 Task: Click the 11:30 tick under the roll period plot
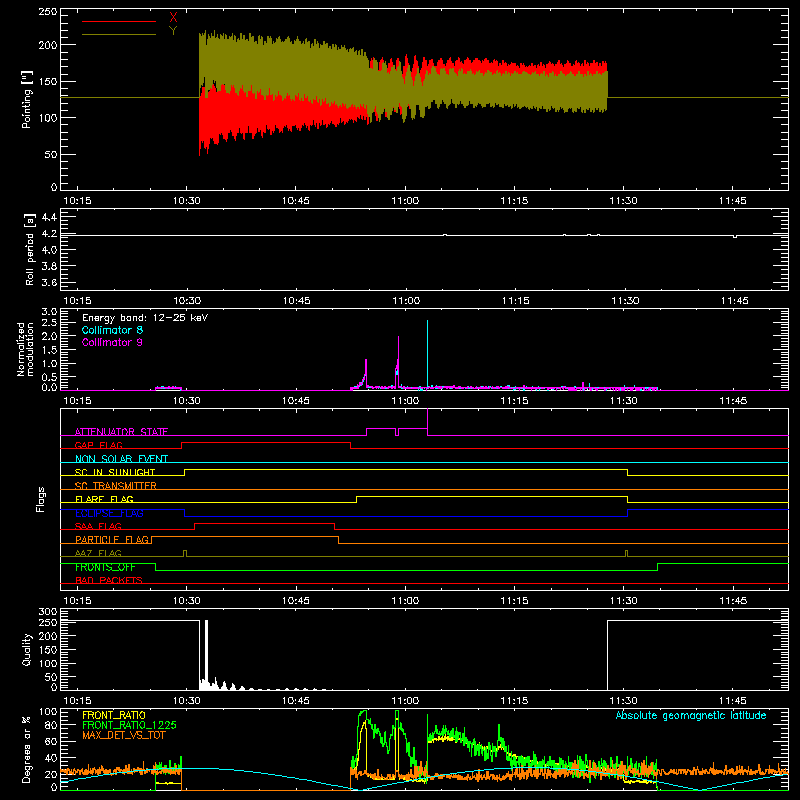[625, 301]
